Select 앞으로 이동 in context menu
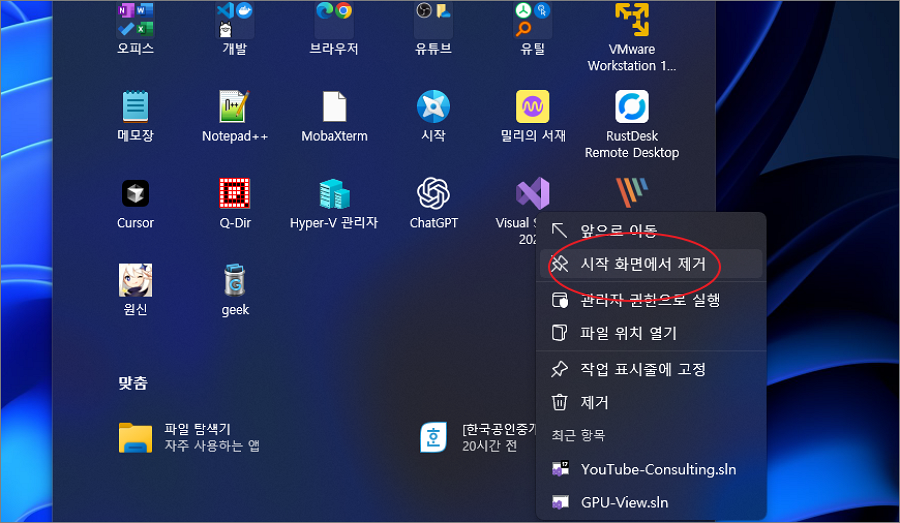Image resolution: width=900 pixels, height=523 pixels. tap(651, 231)
